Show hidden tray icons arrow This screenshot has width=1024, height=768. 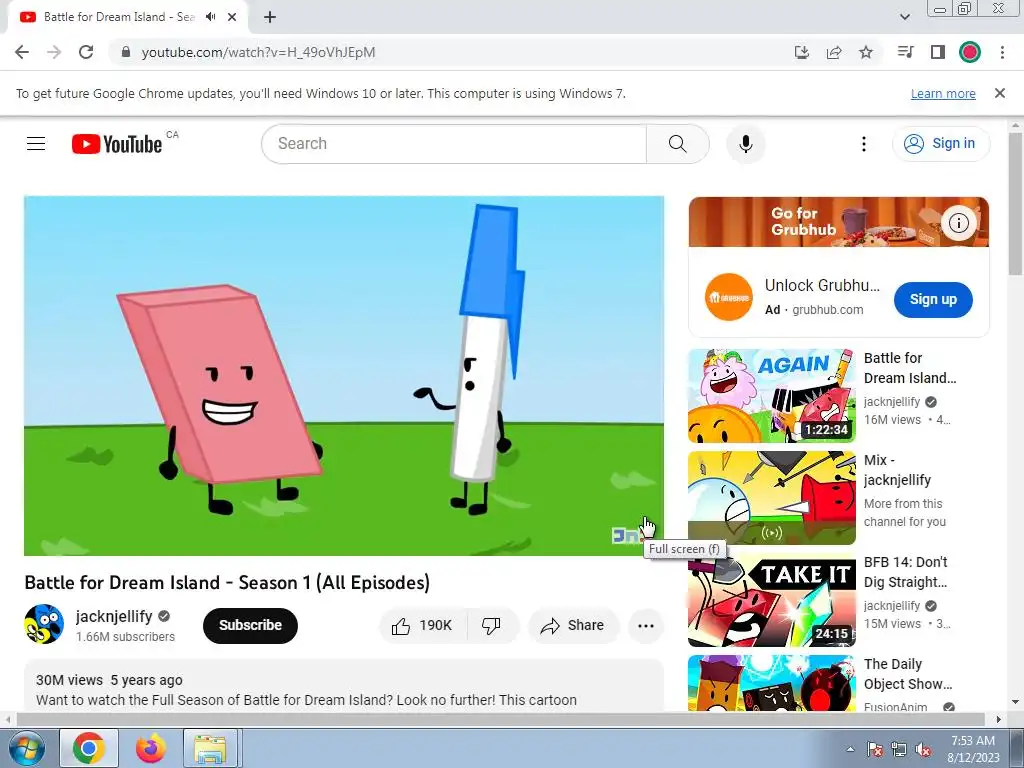coord(850,749)
